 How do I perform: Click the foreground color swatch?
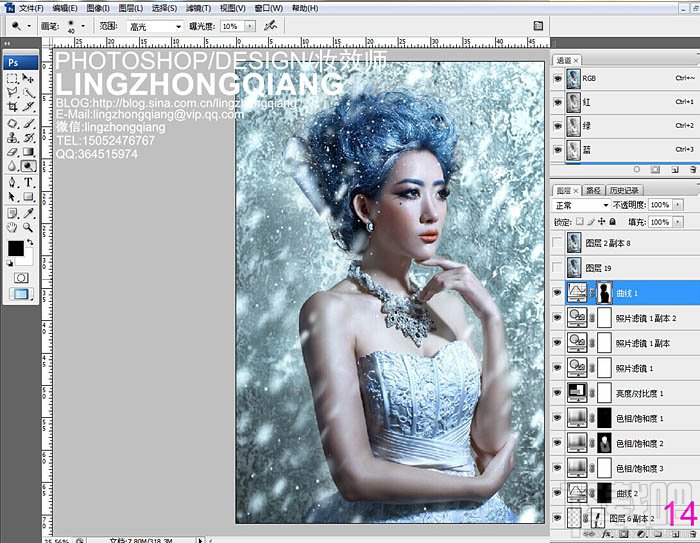pyautogui.click(x=16, y=248)
